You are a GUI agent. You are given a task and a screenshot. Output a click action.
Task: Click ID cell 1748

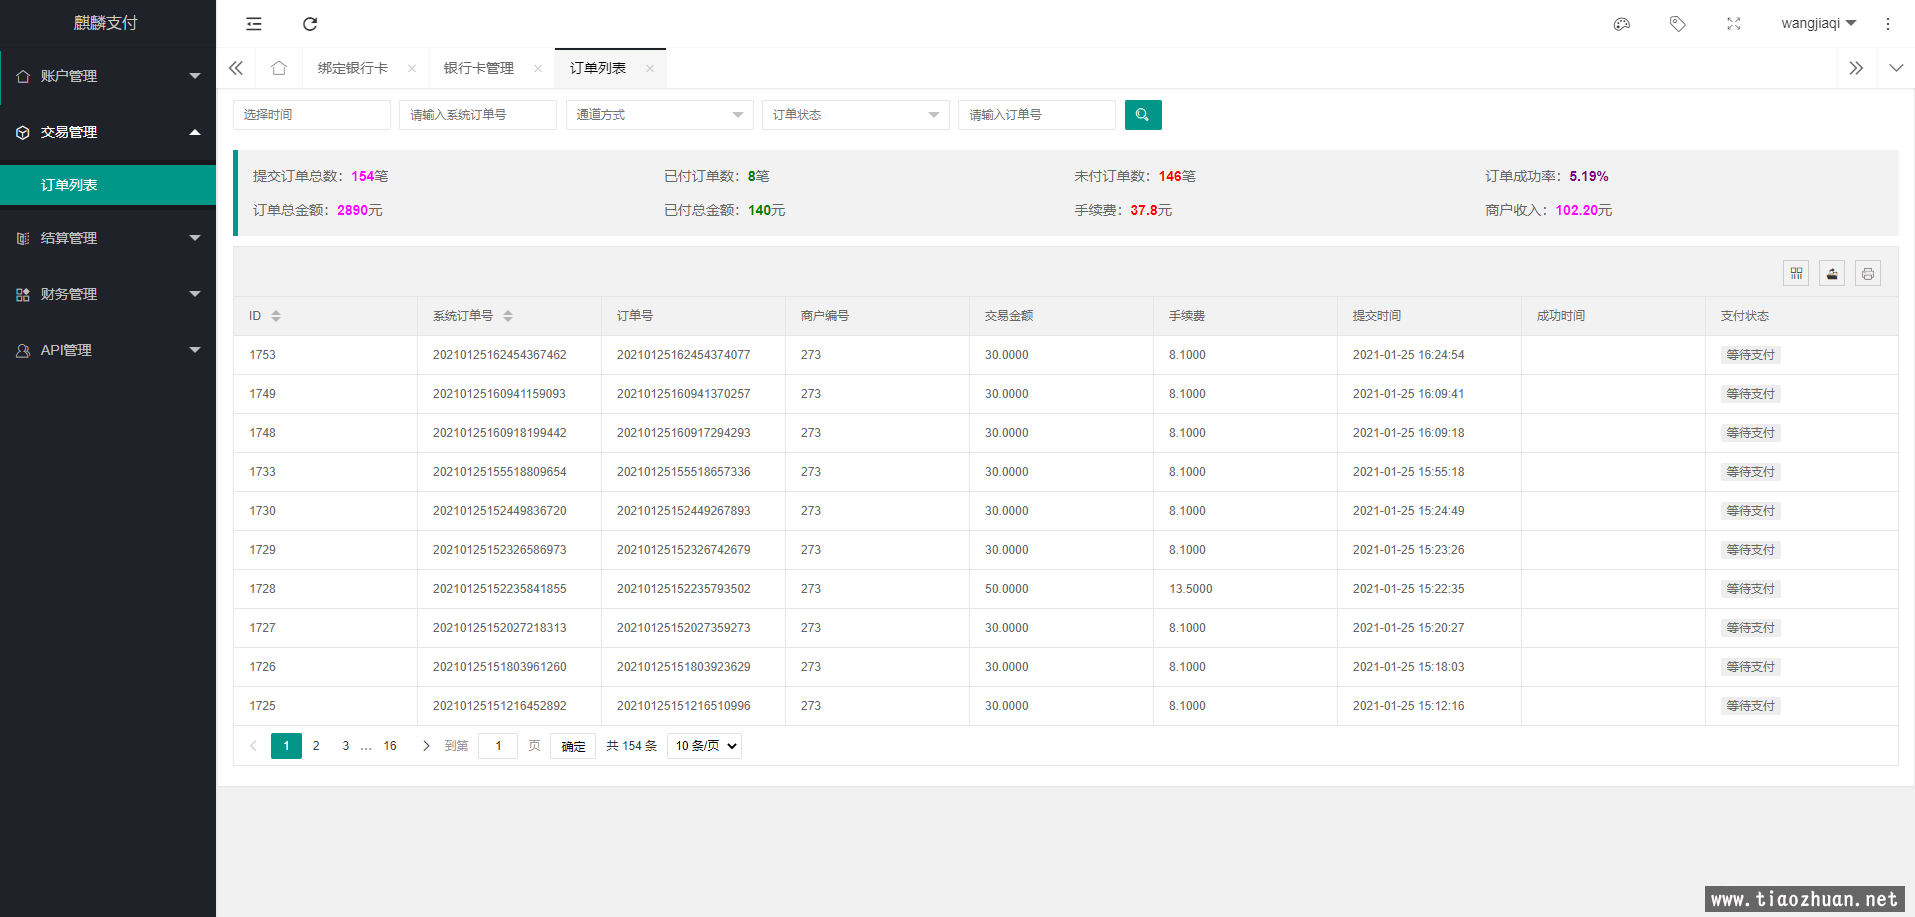point(263,433)
